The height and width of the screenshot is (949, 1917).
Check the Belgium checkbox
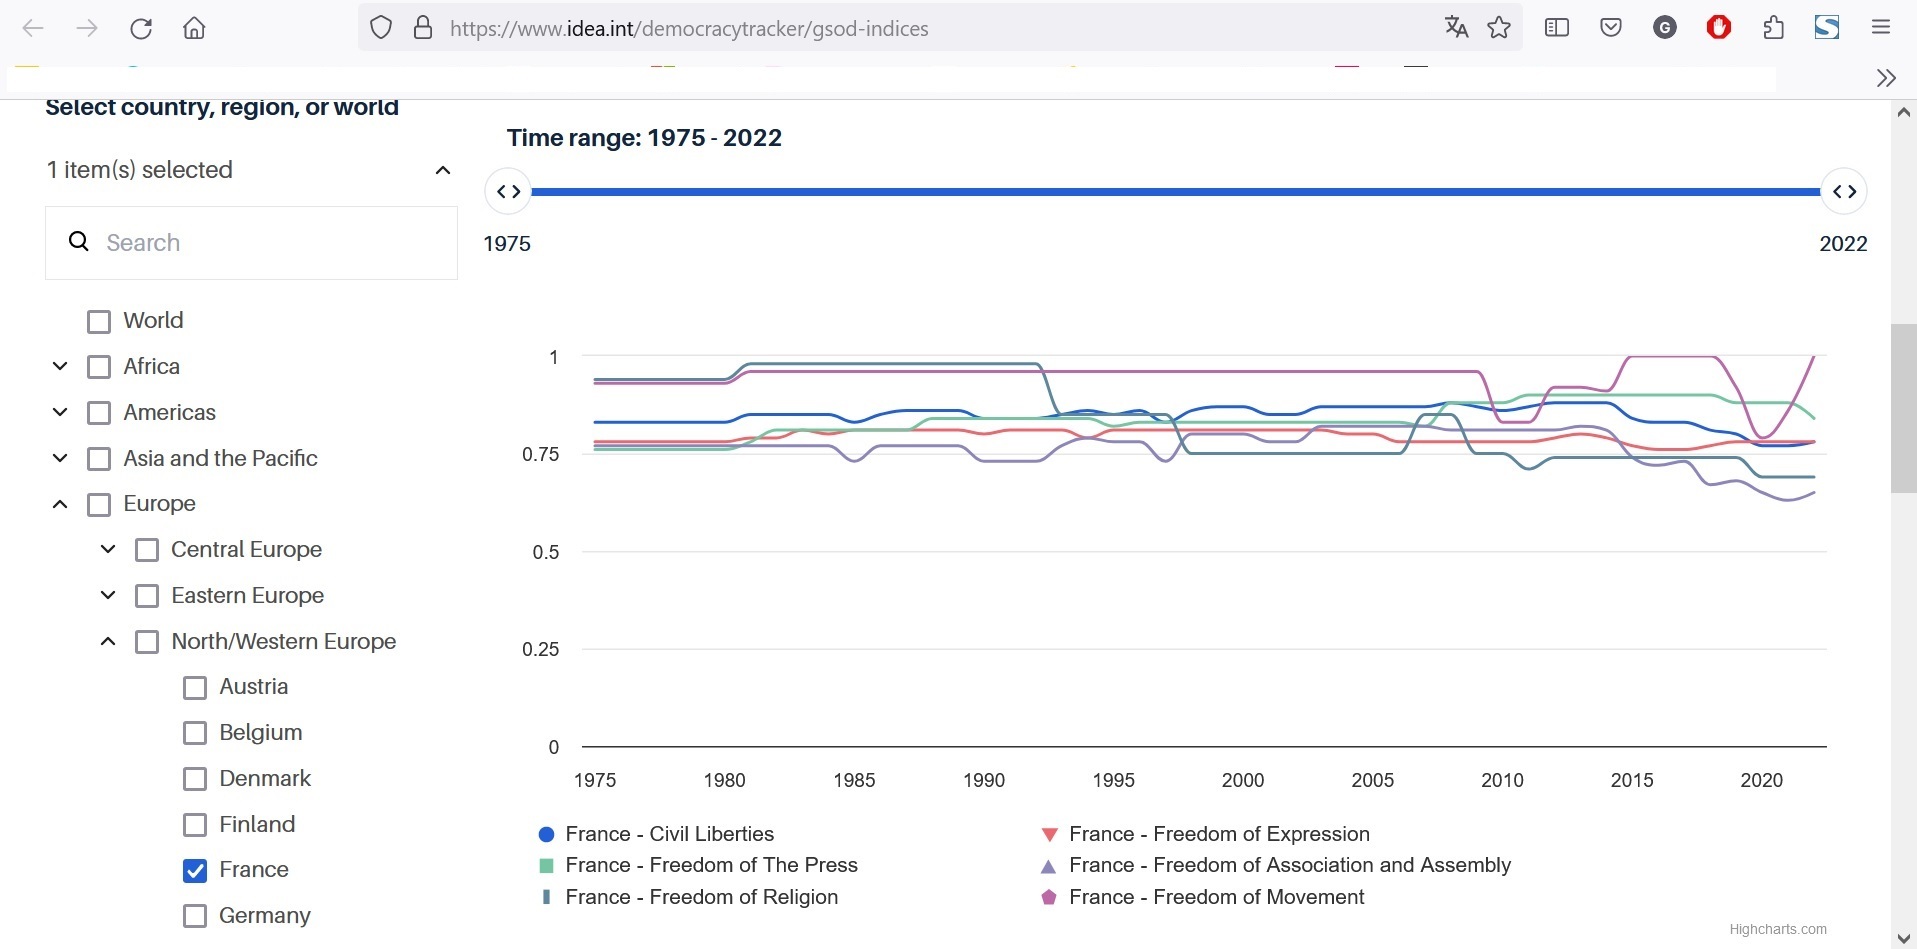195,734
